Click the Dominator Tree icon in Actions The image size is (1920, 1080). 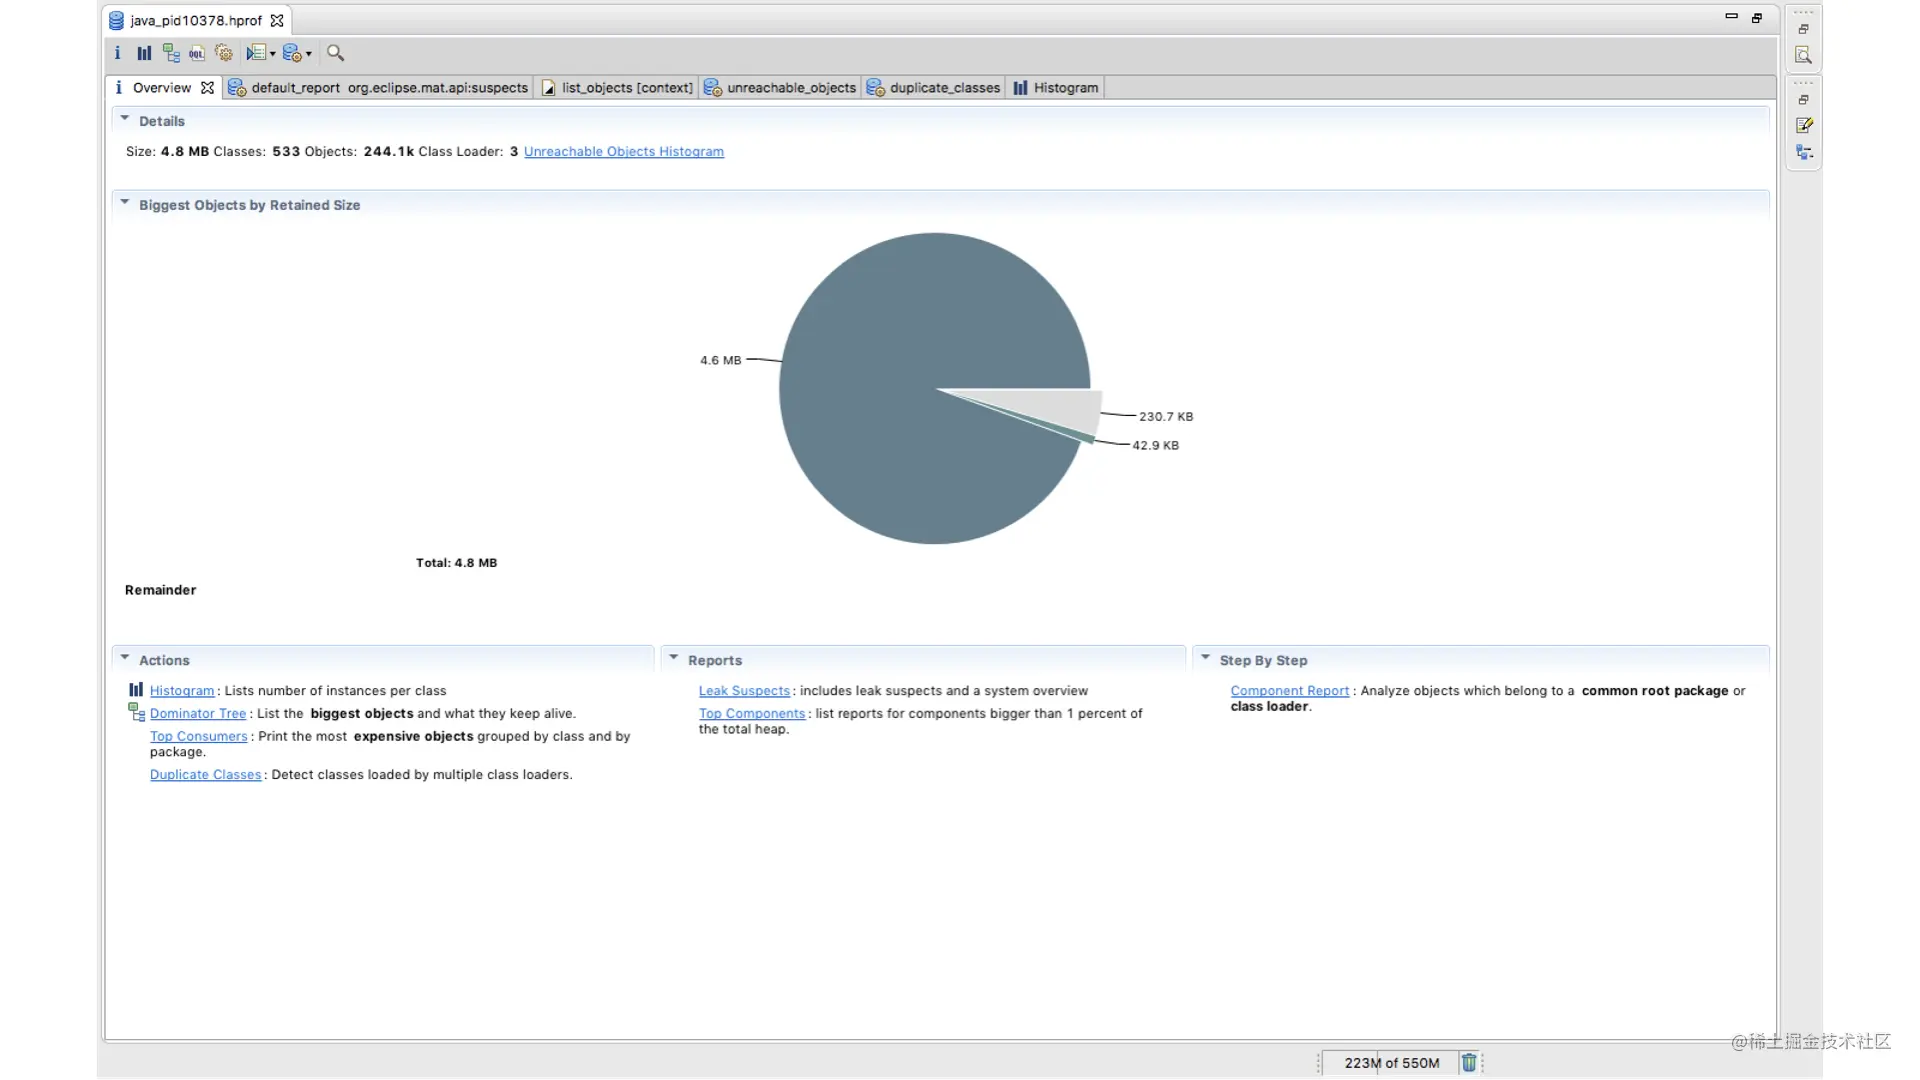137,712
